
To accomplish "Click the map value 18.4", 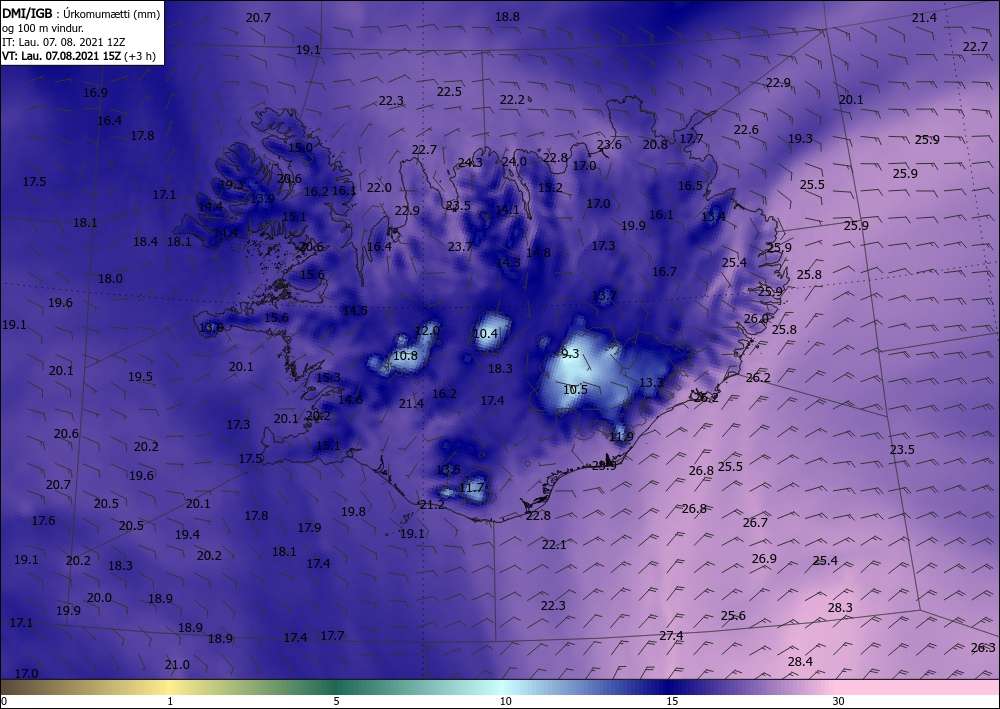I will tap(145, 242).
